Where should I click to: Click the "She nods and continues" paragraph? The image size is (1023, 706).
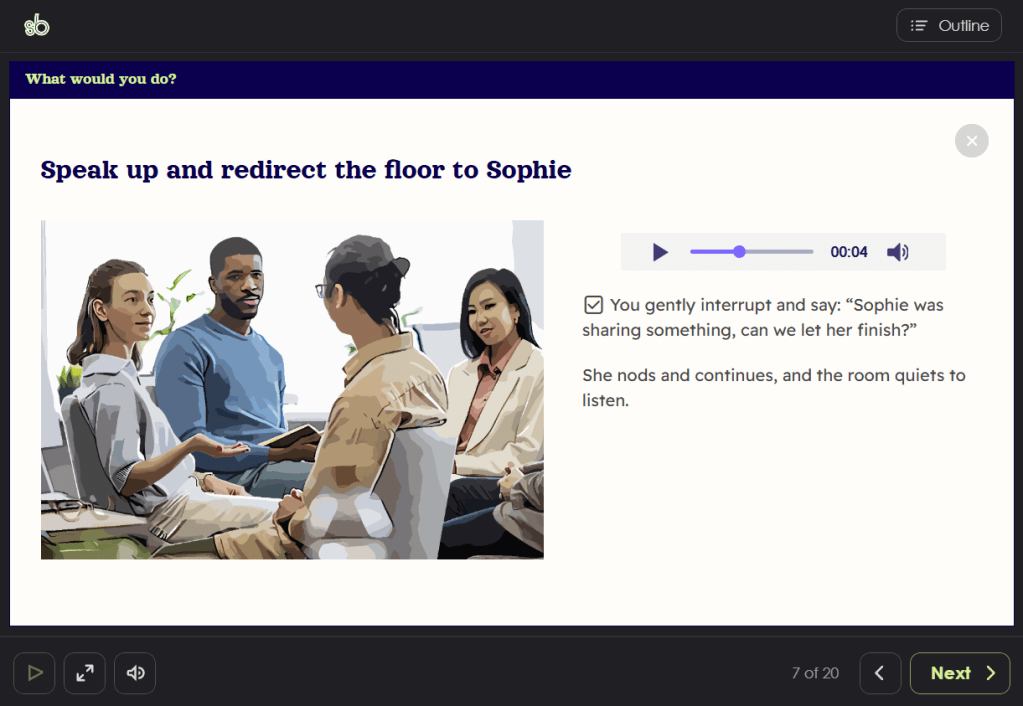773,388
